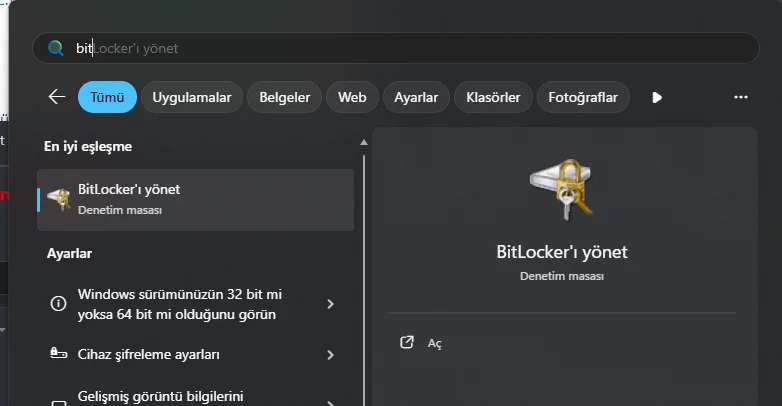
Task: Click Denetim masası subtitle in preview pane
Action: pyautogui.click(x=562, y=276)
